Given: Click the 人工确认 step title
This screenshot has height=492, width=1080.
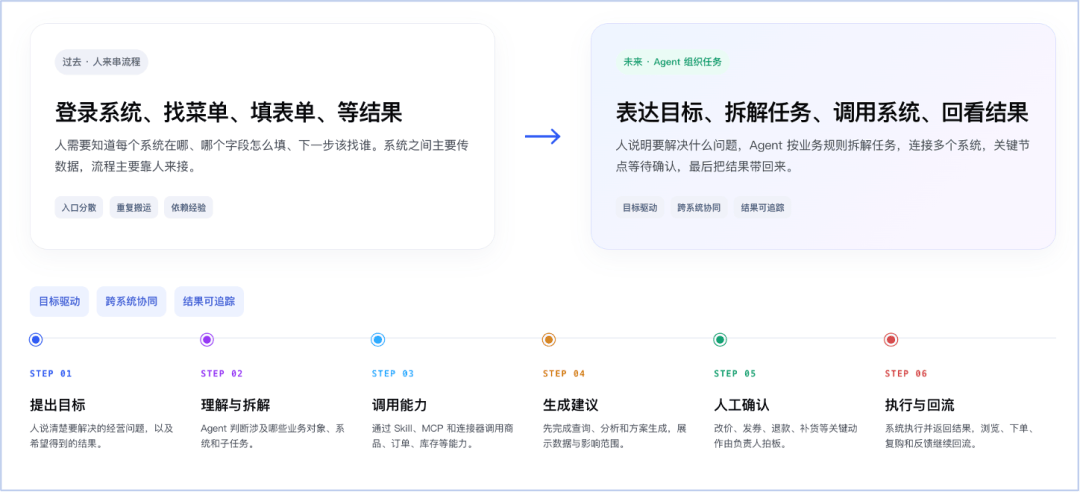Looking at the screenshot, I should 742,404.
